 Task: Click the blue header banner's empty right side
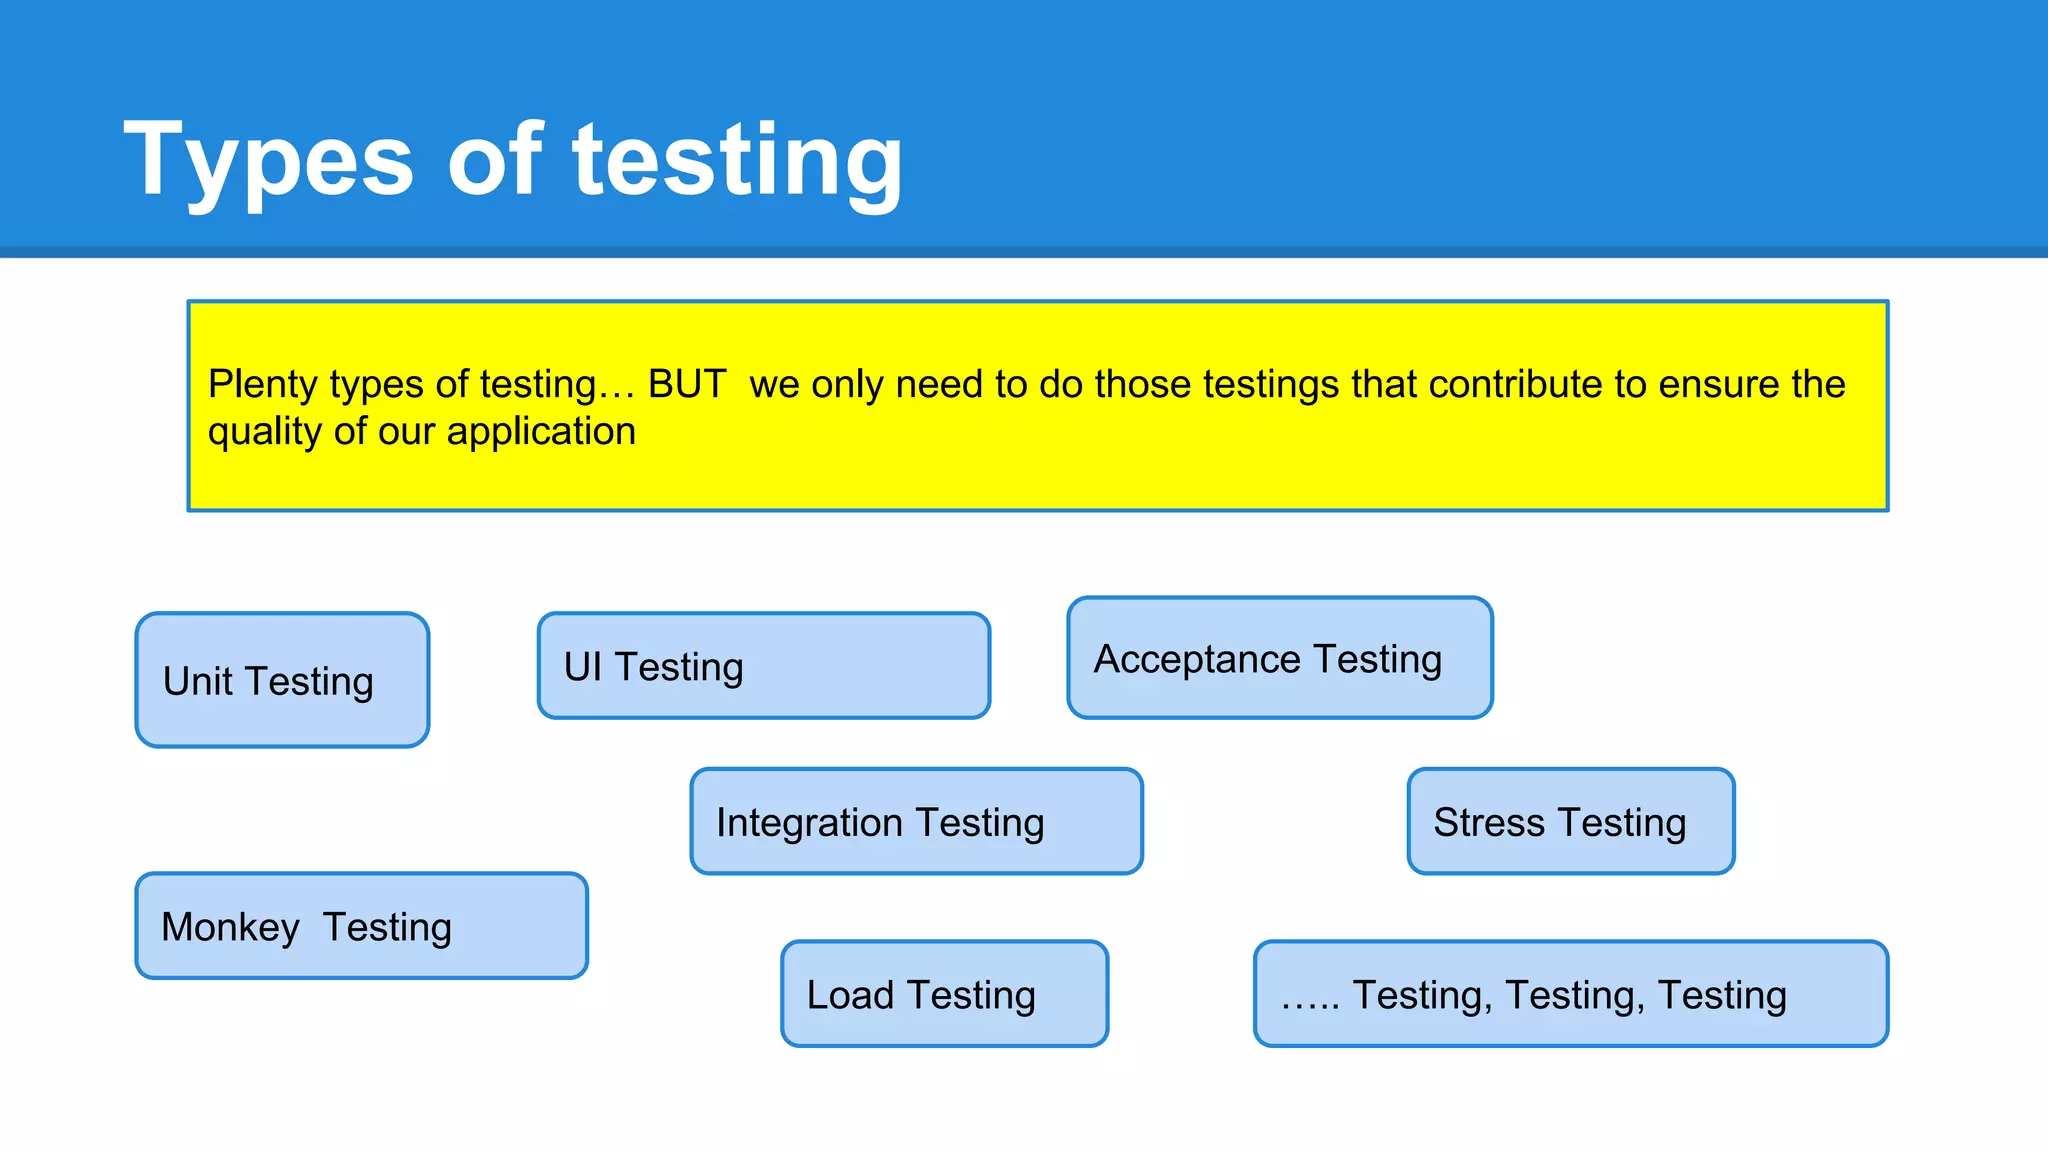pos(1500,120)
